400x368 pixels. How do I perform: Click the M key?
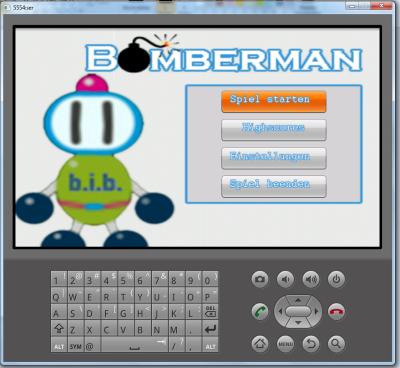point(177,329)
